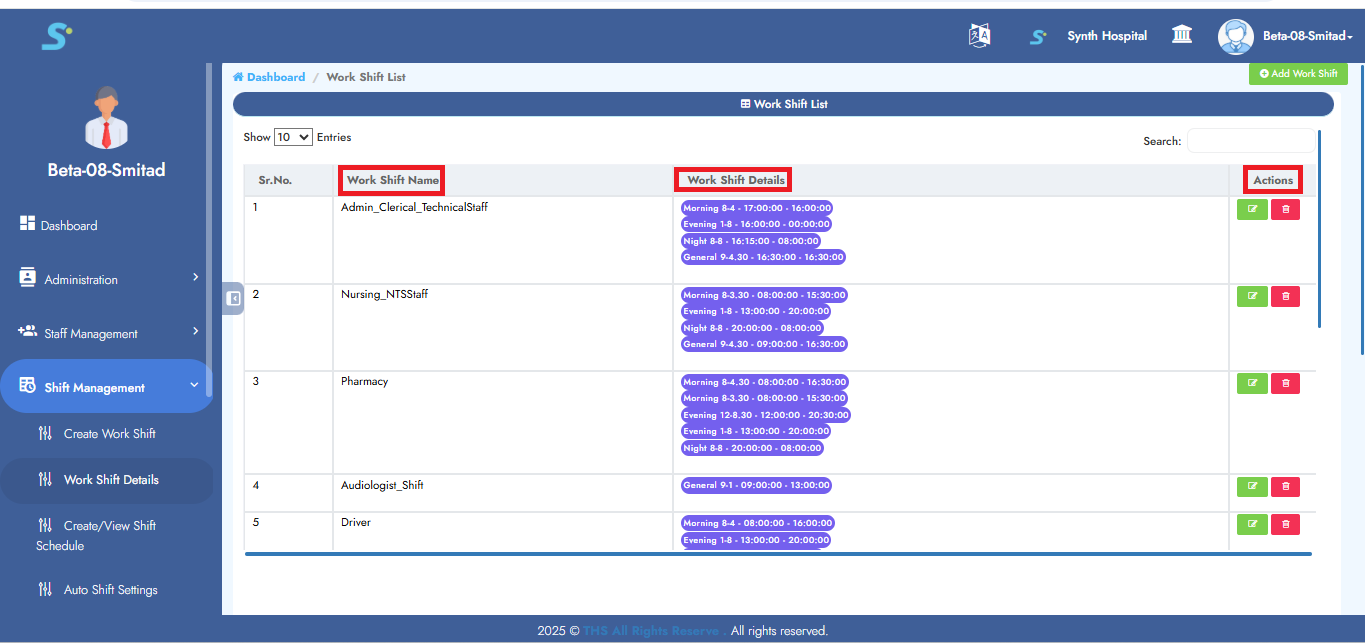Open Create Work Shift menu item
The width and height of the screenshot is (1365, 643).
(x=109, y=434)
